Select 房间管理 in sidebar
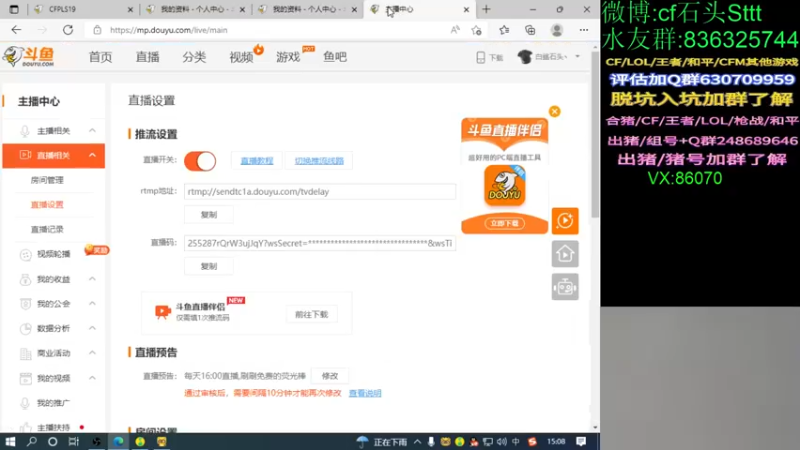 tap(47, 180)
